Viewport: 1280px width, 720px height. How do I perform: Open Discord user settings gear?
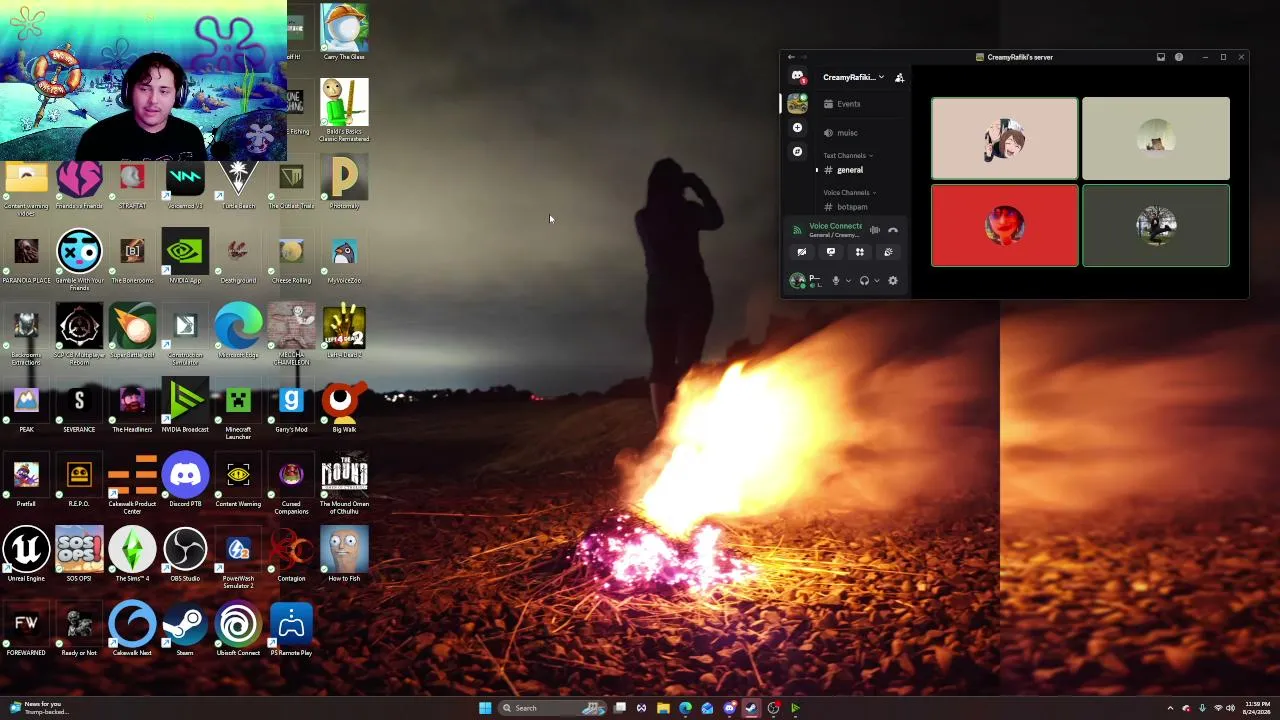(893, 281)
